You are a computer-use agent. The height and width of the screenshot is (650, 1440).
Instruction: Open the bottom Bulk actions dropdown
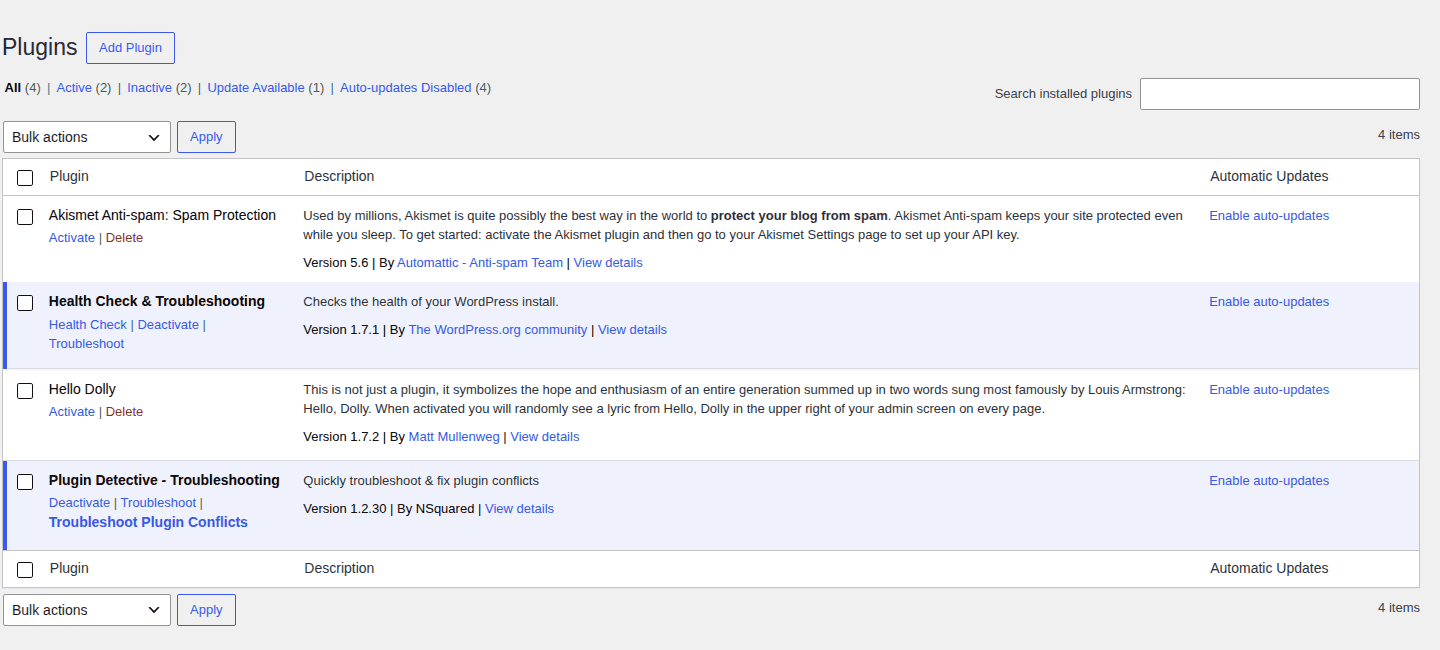coord(87,610)
